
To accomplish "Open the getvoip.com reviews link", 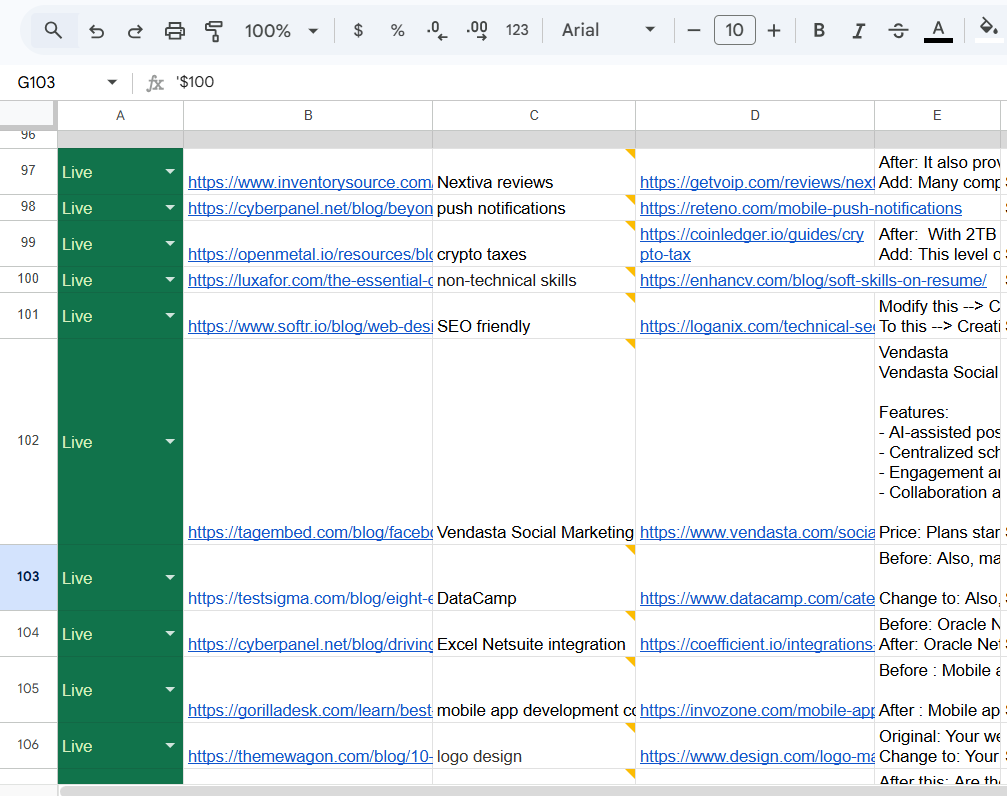I will tap(757, 182).
